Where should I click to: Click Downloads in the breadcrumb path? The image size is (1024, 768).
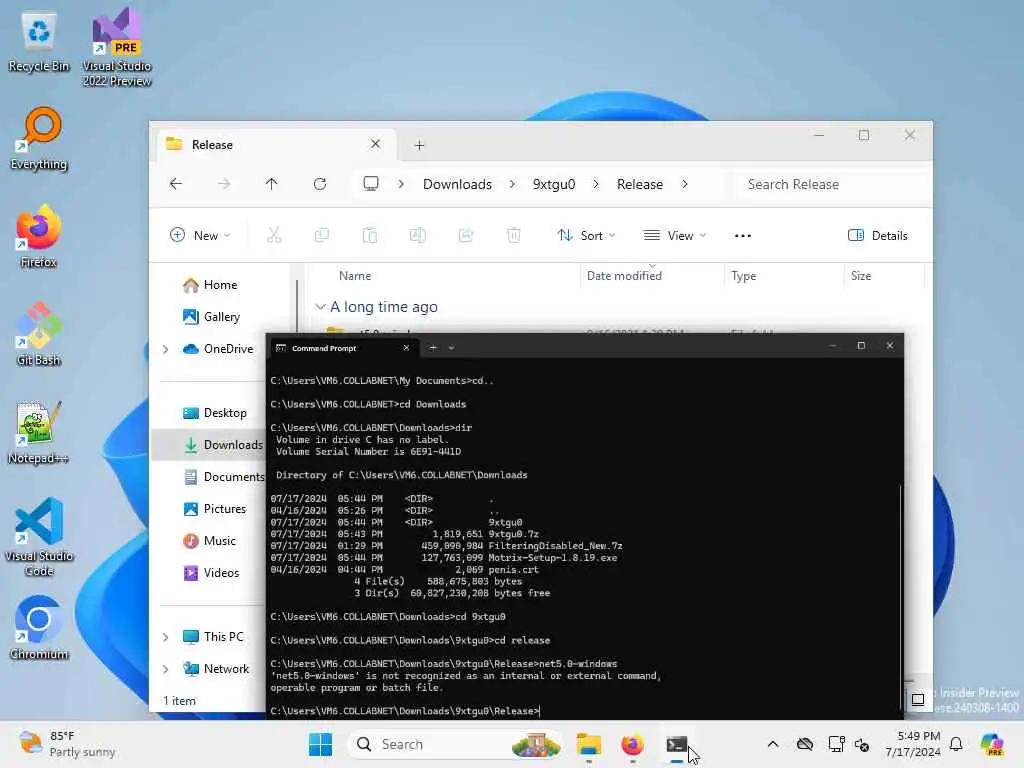coord(457,184)
